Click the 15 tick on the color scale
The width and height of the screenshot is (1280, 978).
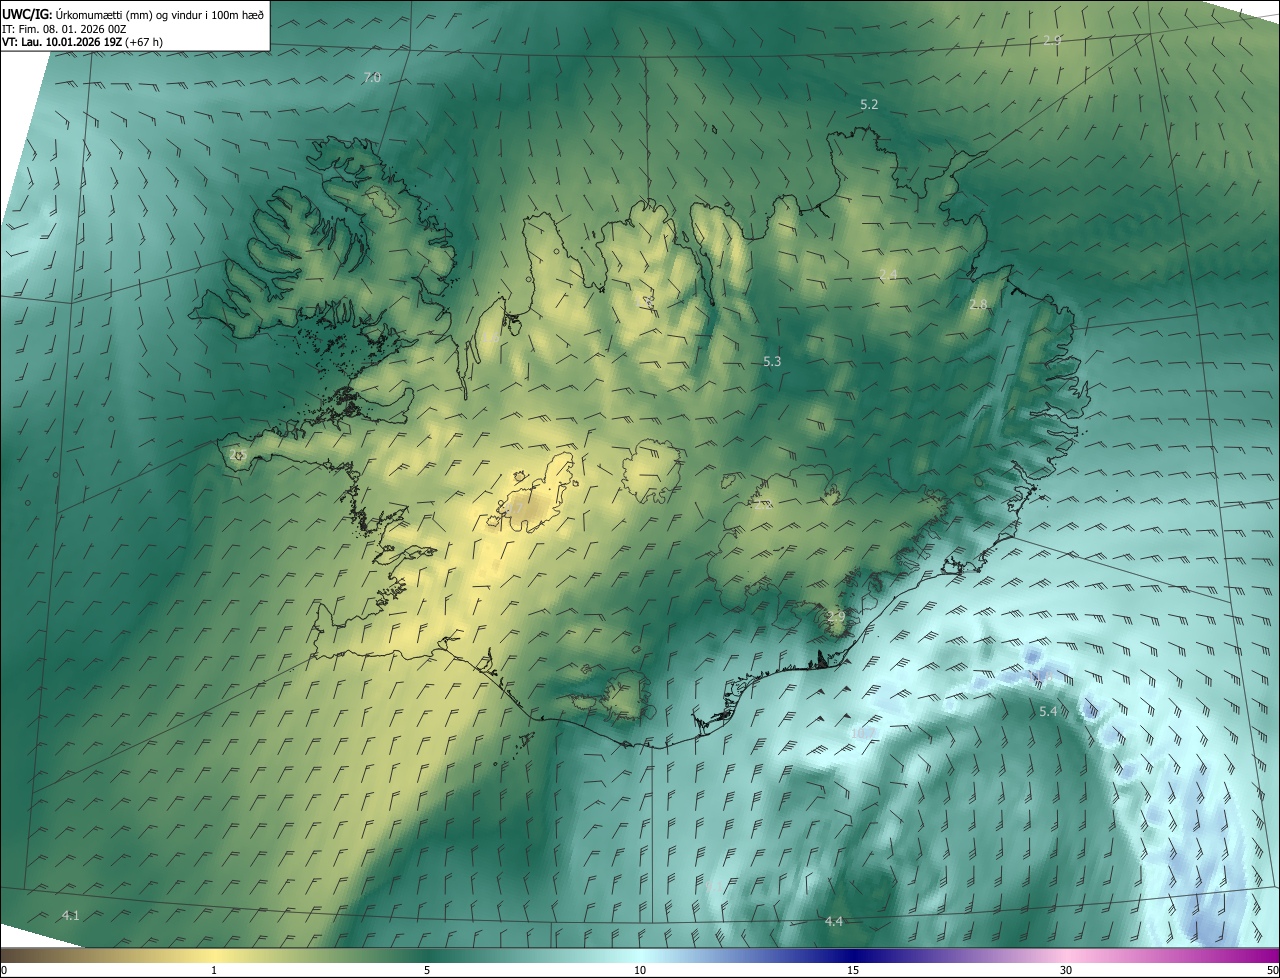click(x=853, y=970)
